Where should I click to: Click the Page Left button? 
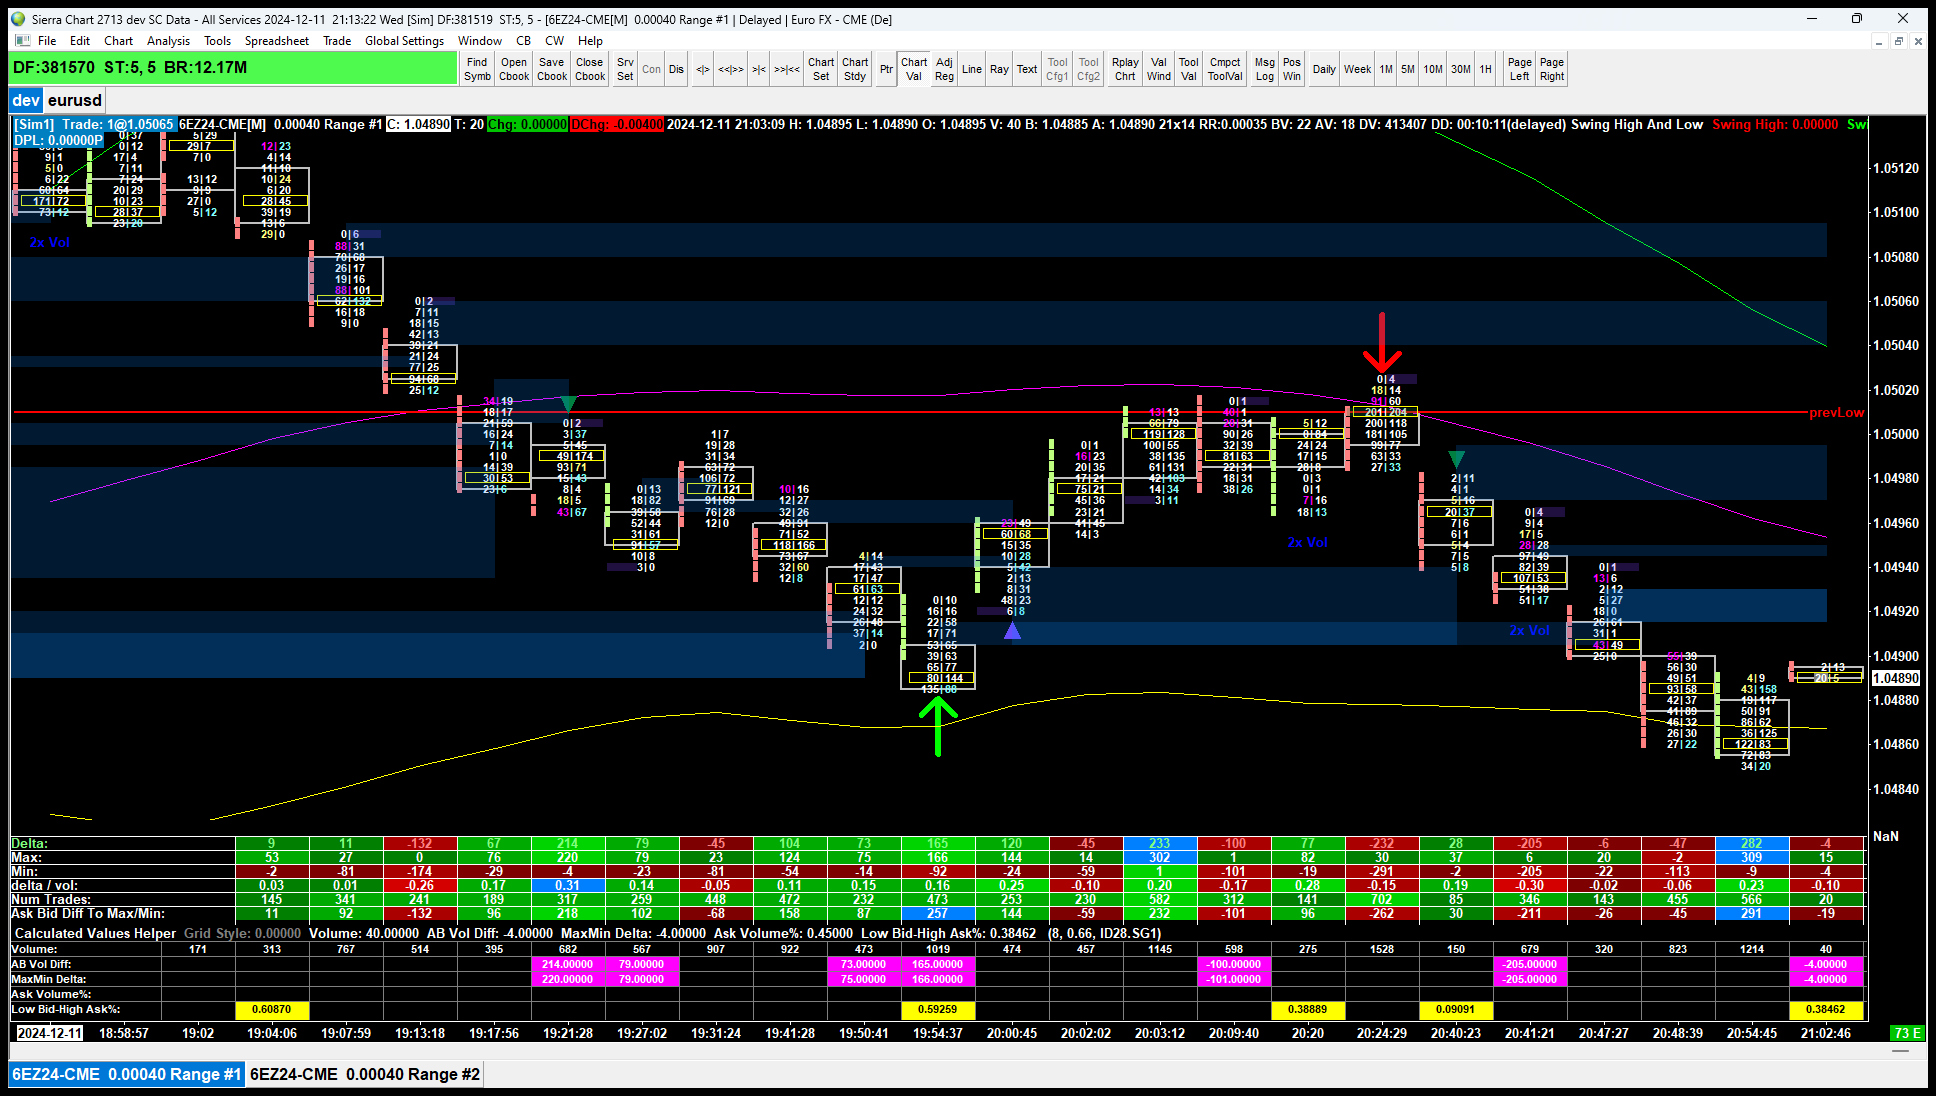click(x=1518, y=69)
